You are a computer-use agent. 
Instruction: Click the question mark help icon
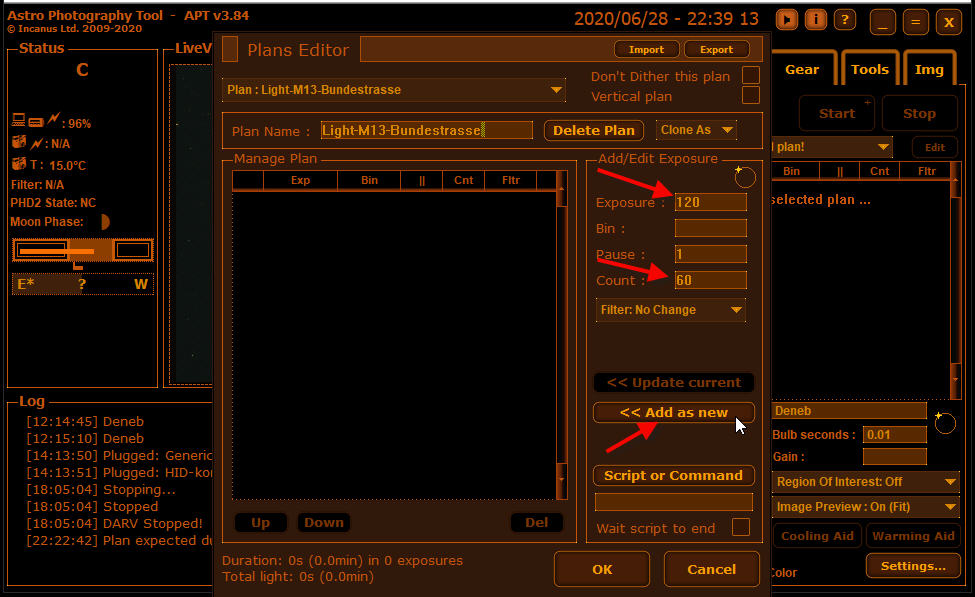click(x=845, y=20)
